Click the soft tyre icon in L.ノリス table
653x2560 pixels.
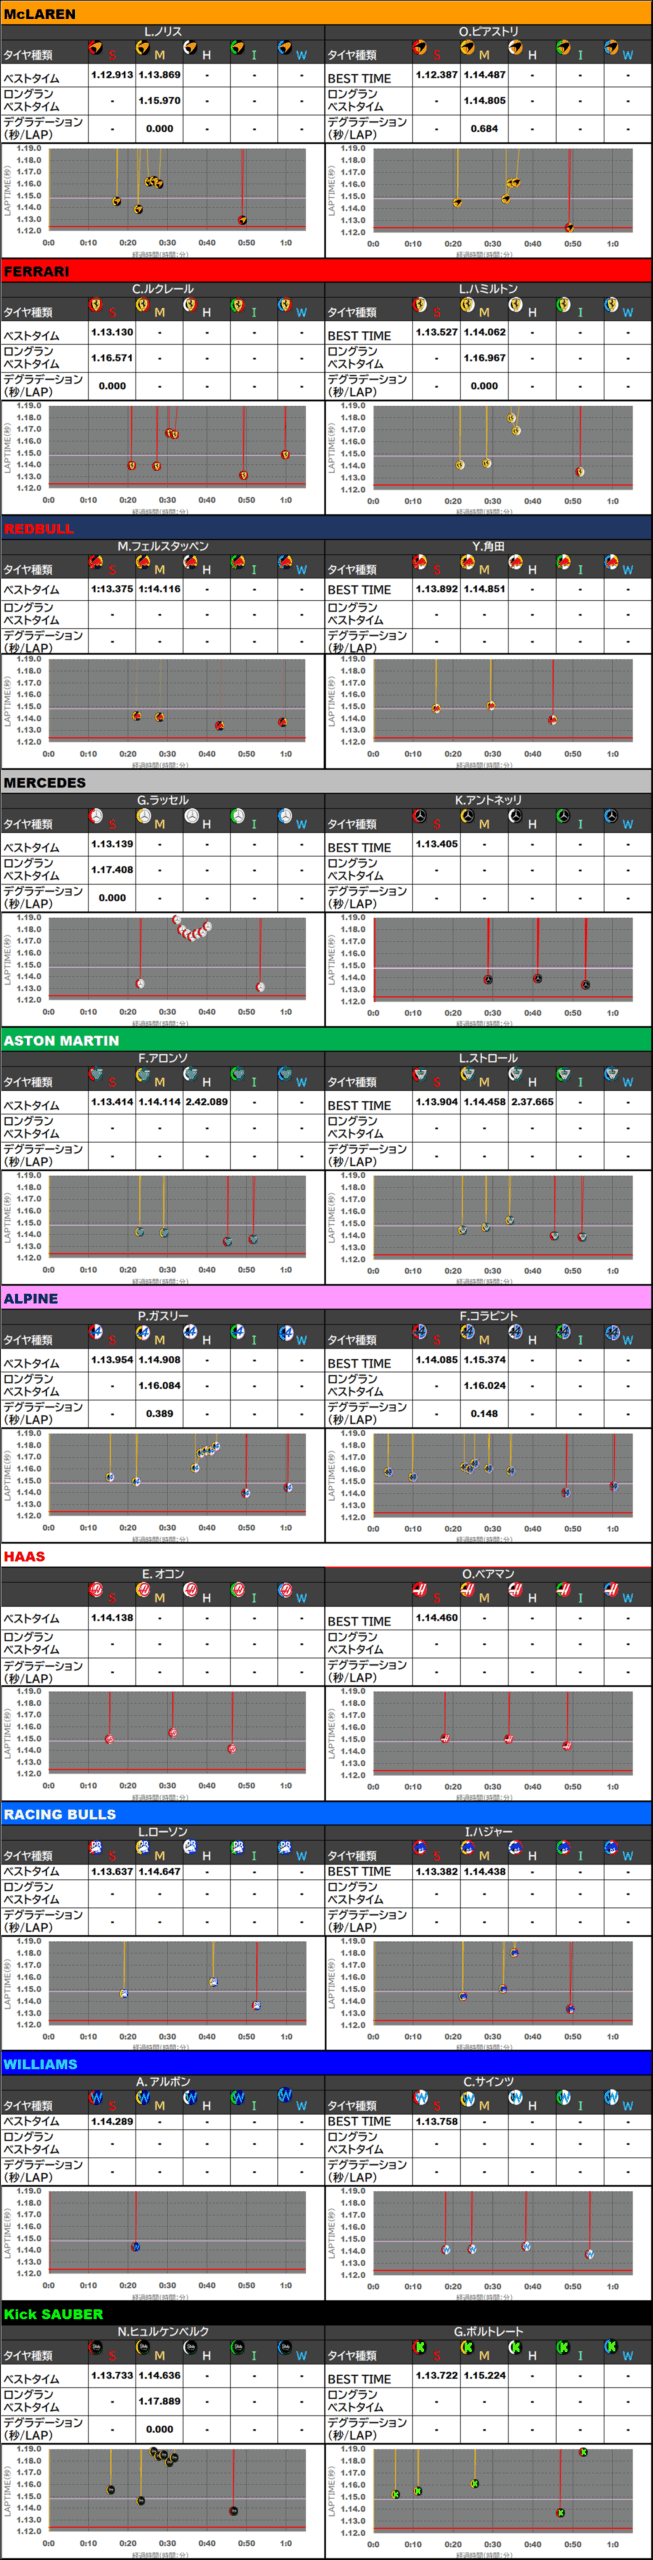coord(96,48)
